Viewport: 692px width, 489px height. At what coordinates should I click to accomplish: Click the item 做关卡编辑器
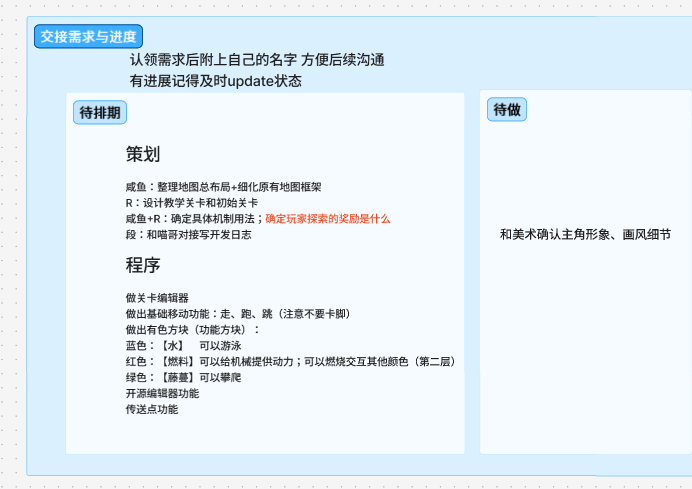tap(157, 298)
